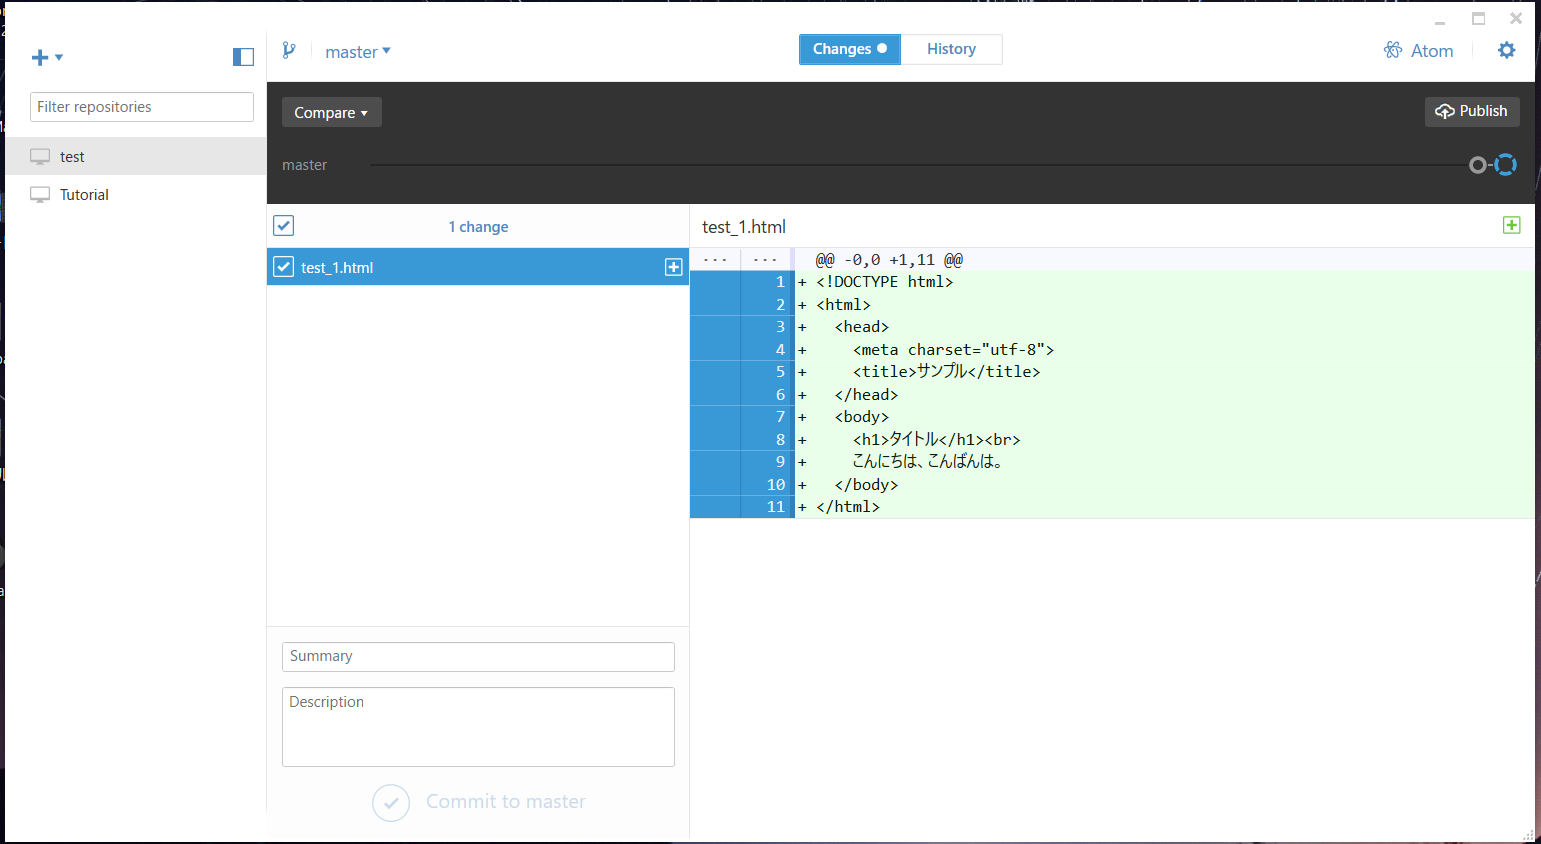Open repository in Atom editor
Screen dimensions: 1541x844
pyautogui.click(x=1418, y=50)
